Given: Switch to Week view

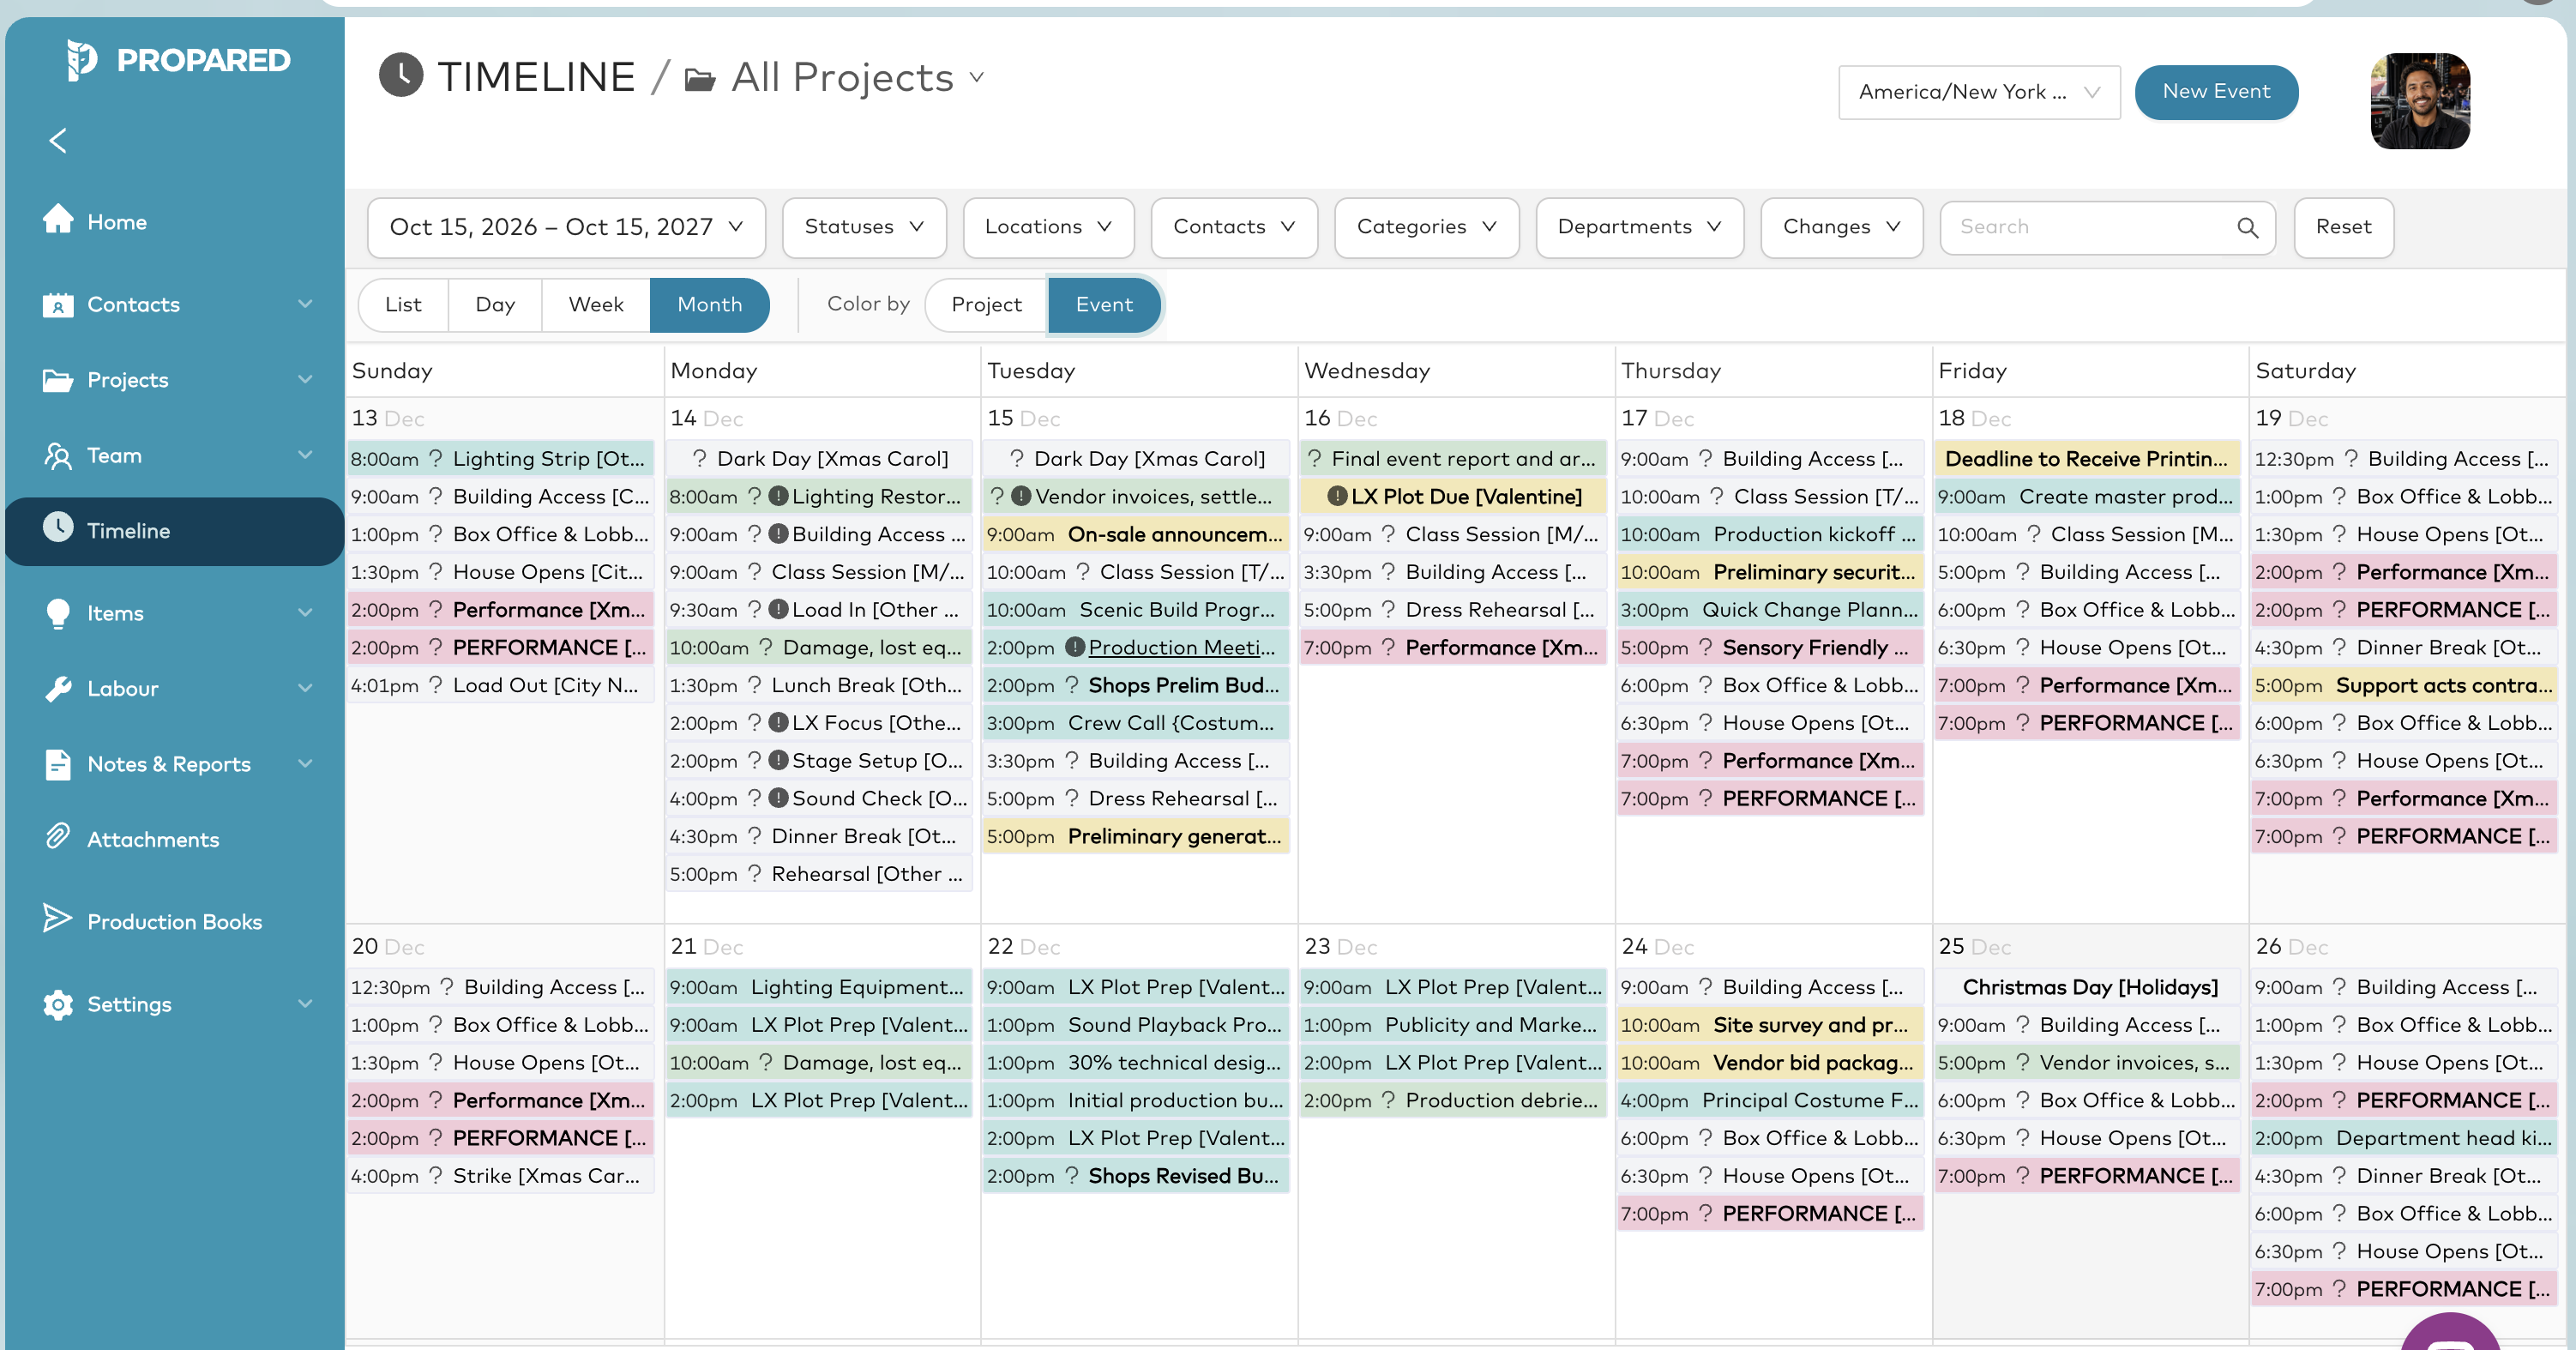Looking at the screenshot, I should point(596,304).
